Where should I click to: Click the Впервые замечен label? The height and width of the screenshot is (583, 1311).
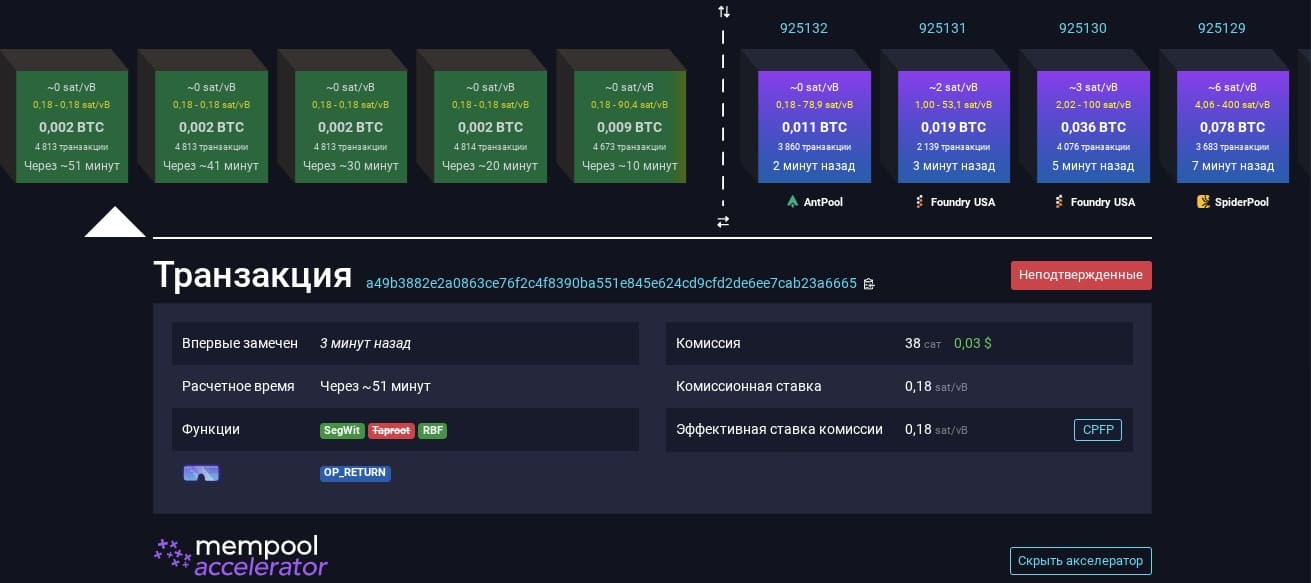240,343
